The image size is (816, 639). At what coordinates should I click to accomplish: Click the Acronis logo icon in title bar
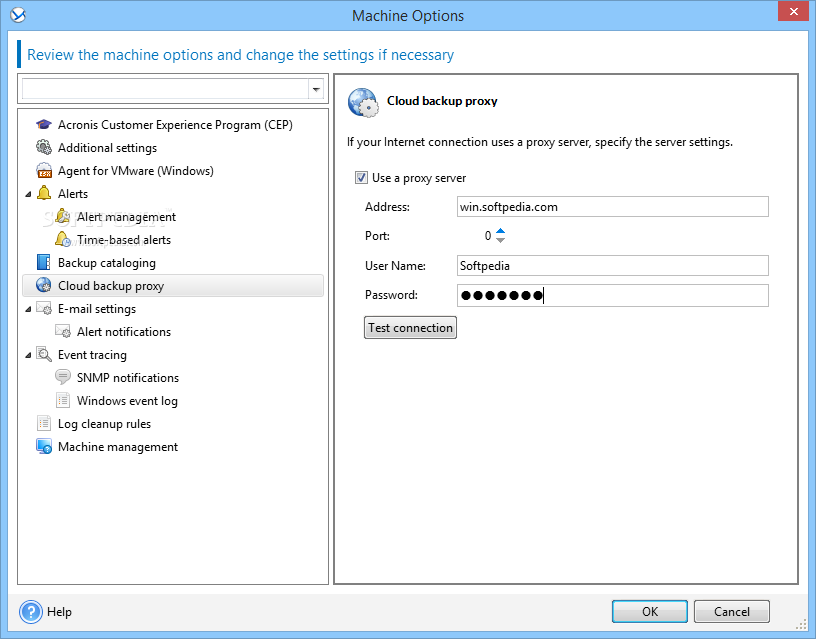pos(18,15)
